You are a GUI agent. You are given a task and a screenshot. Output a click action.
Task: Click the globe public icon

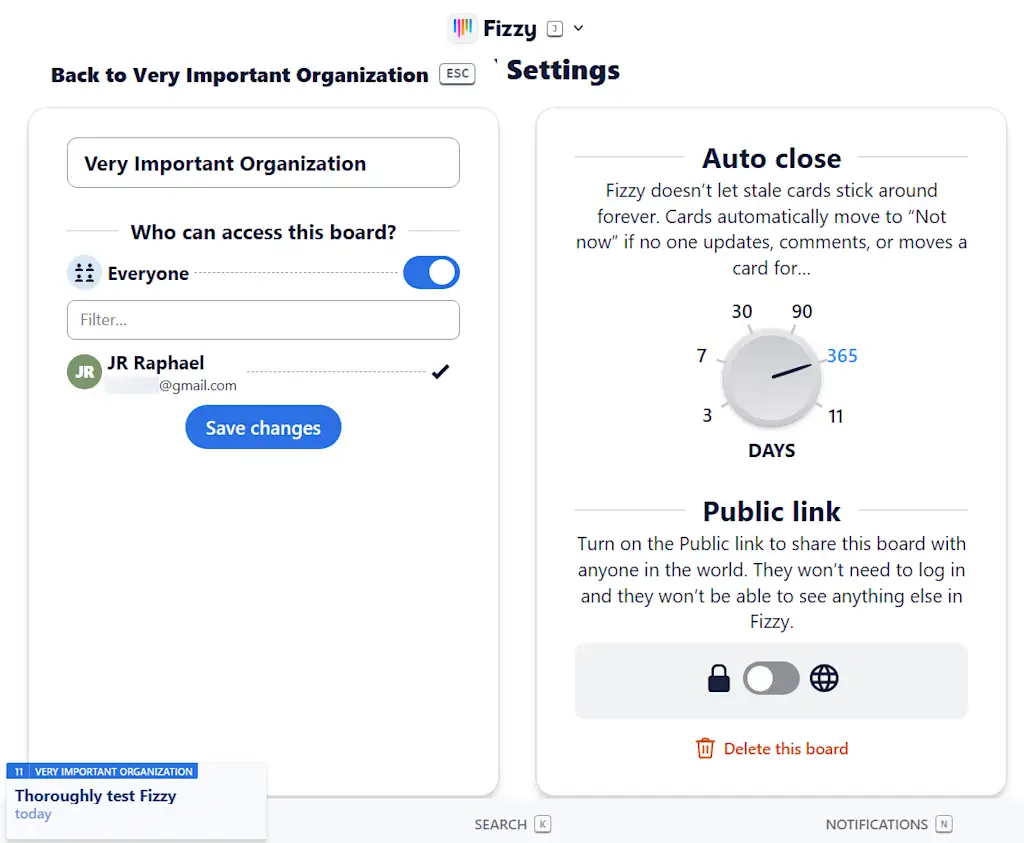(824, 679)
